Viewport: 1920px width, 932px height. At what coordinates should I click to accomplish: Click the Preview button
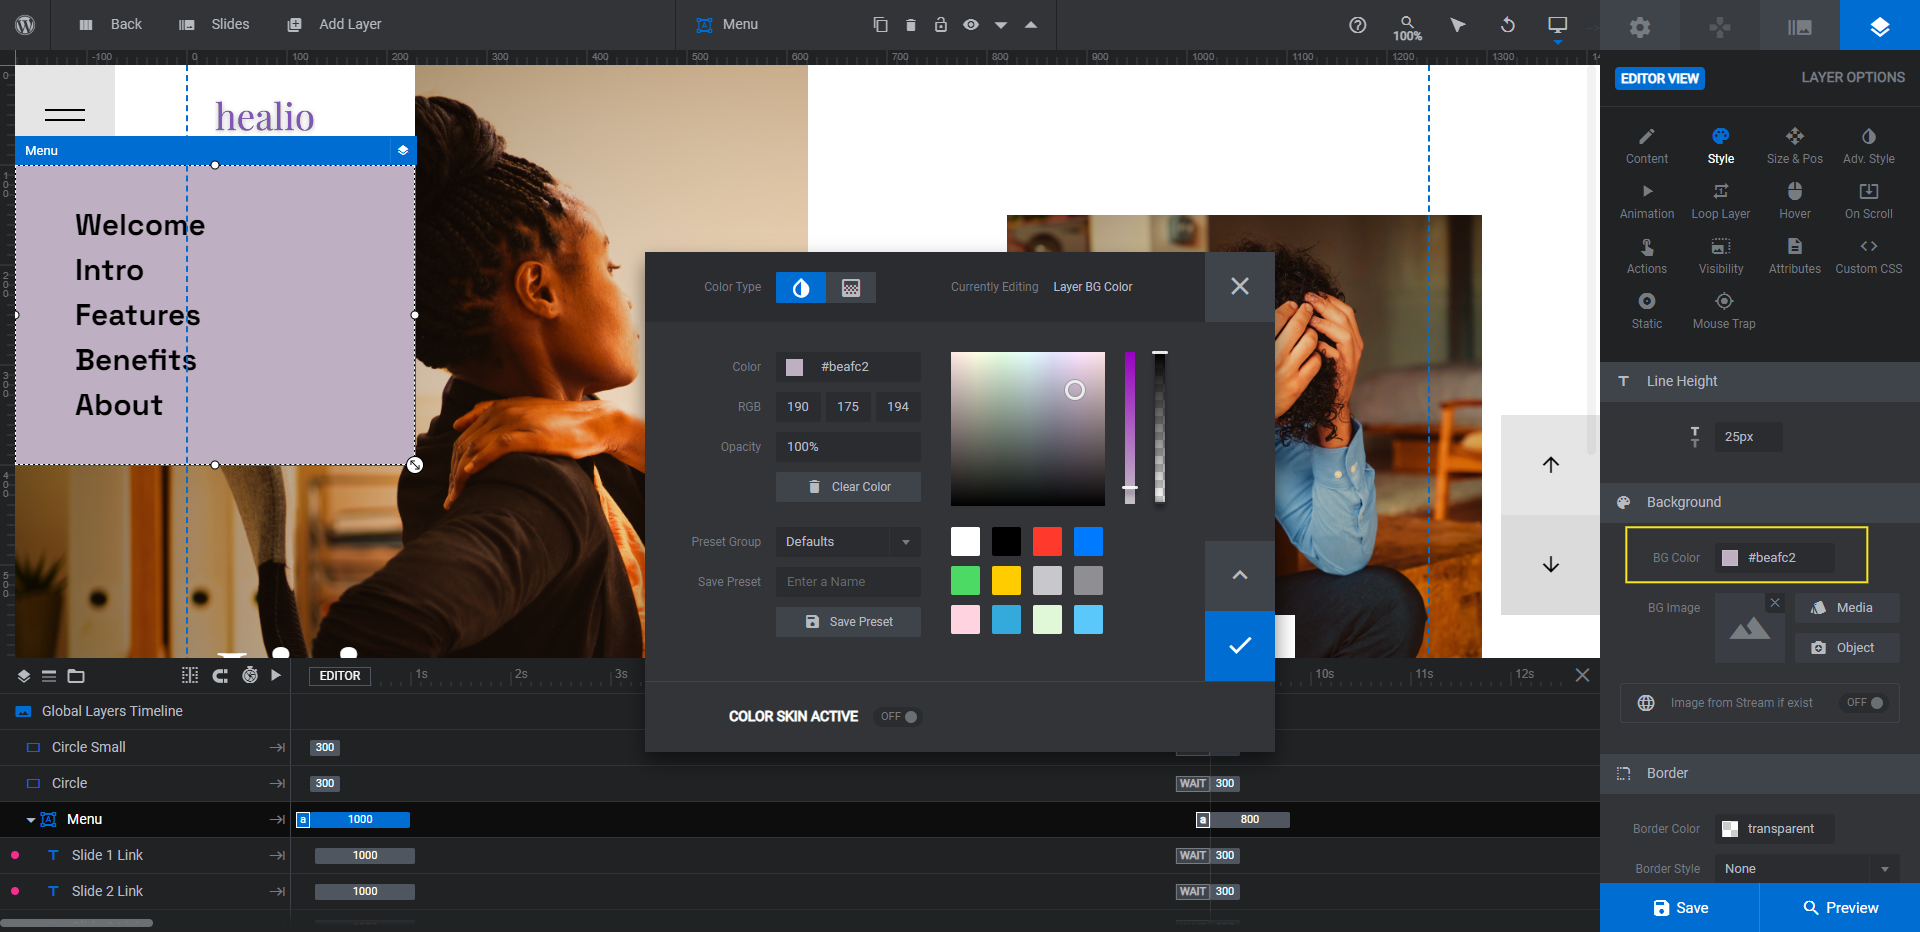click(1840, 908)
